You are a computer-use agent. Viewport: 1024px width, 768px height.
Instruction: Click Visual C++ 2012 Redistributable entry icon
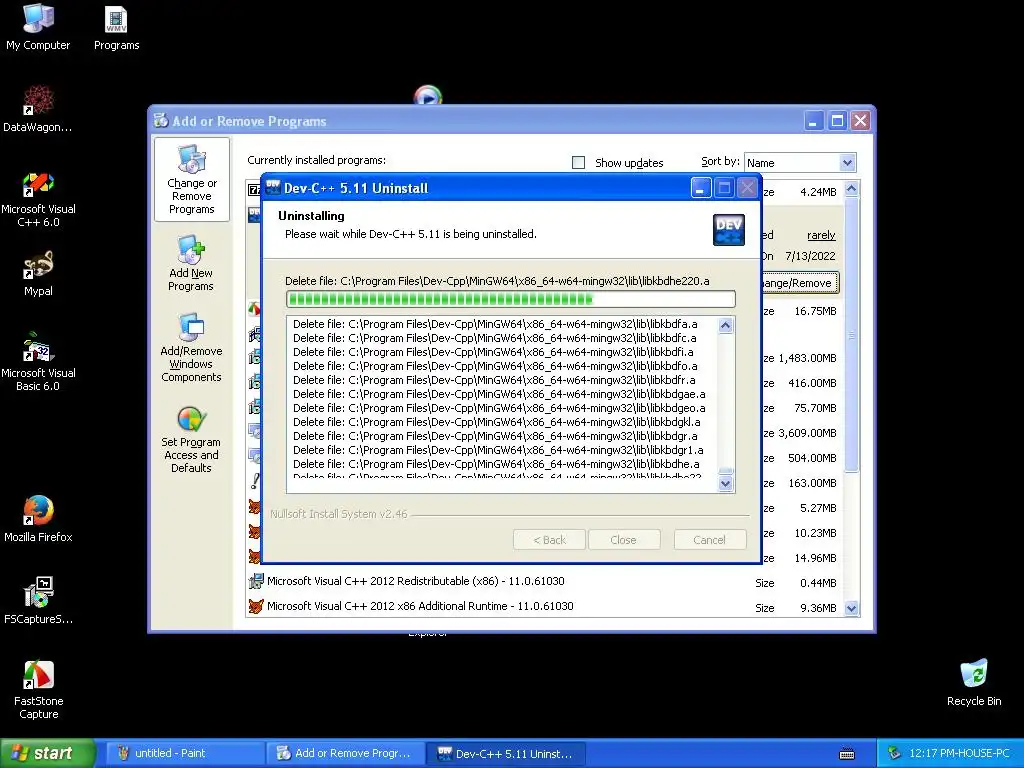255,581
